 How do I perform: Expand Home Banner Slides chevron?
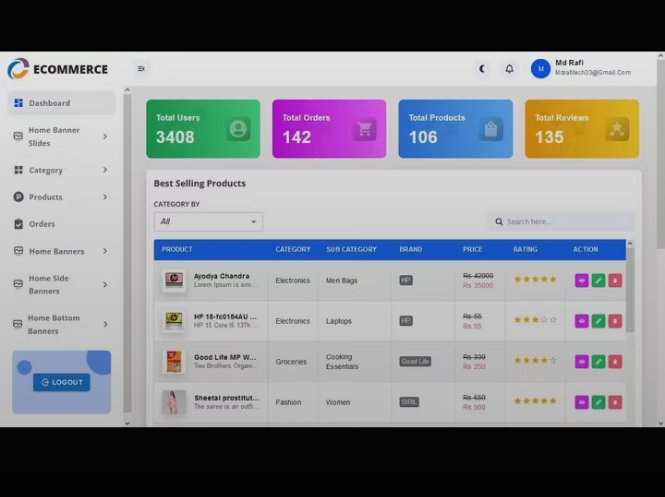[105, 136]
